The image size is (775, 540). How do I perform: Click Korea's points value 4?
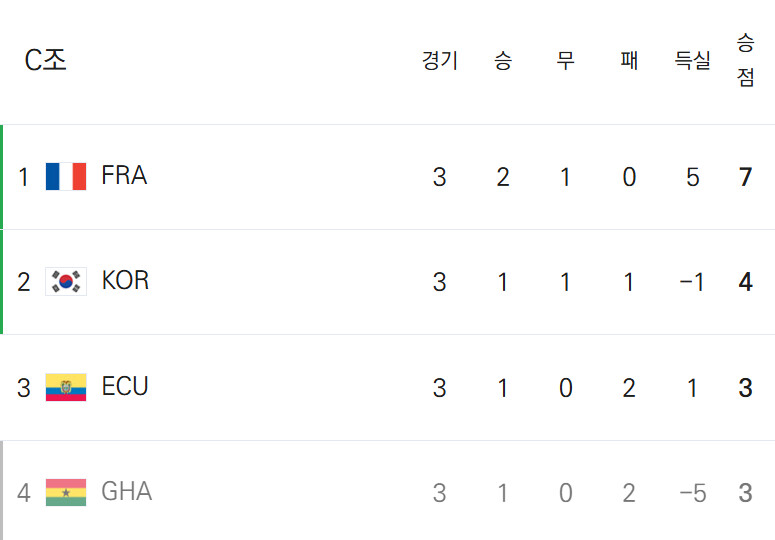coord(745,282)
